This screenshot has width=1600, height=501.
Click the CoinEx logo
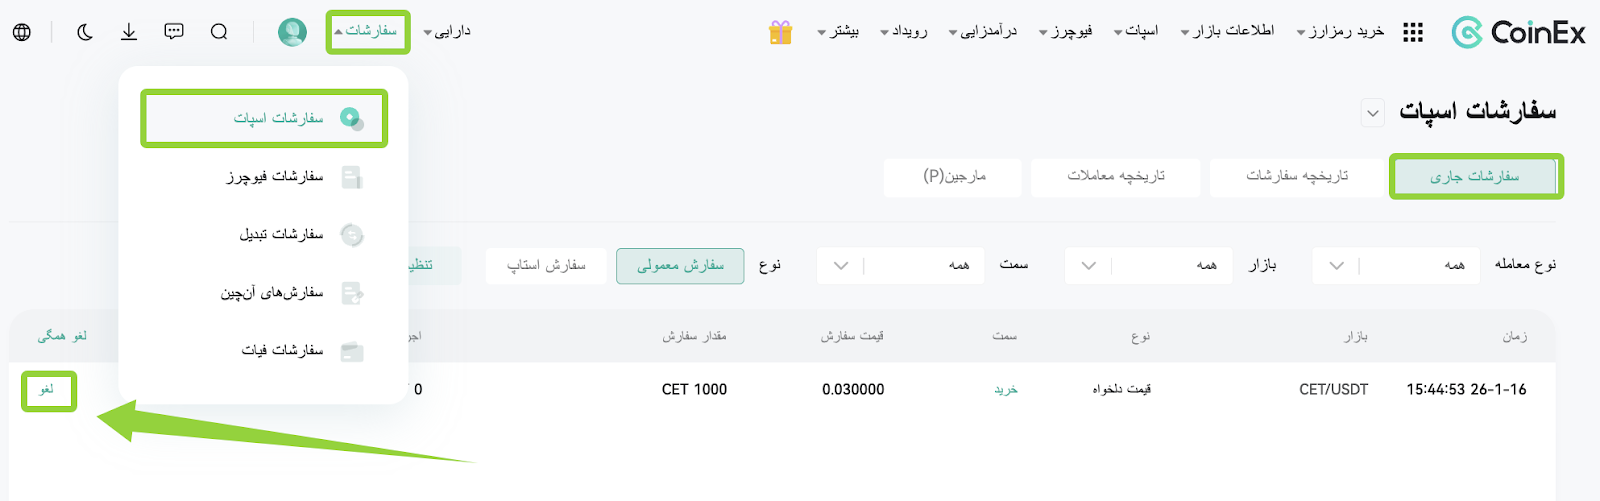click(1518, 32)
